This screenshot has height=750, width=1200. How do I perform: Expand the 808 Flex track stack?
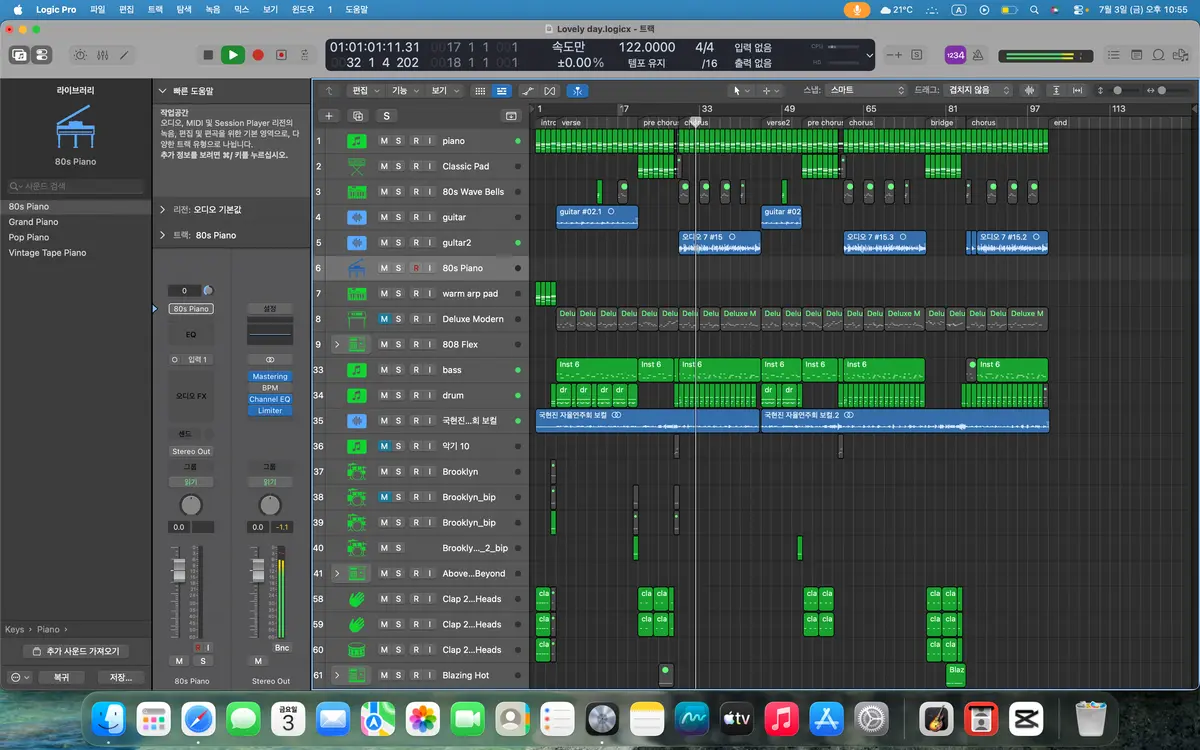(337, 344)
